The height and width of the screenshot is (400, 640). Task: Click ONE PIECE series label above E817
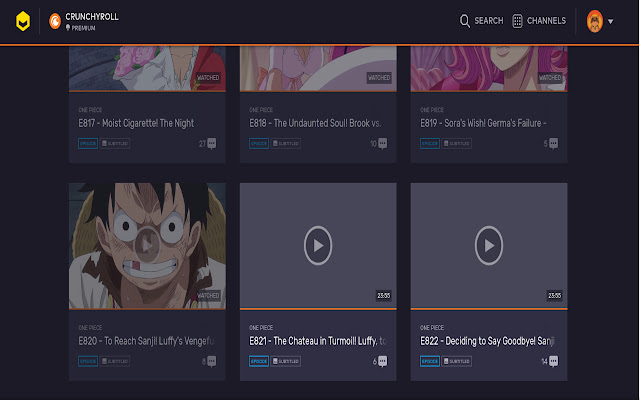(x=90, y=110)
